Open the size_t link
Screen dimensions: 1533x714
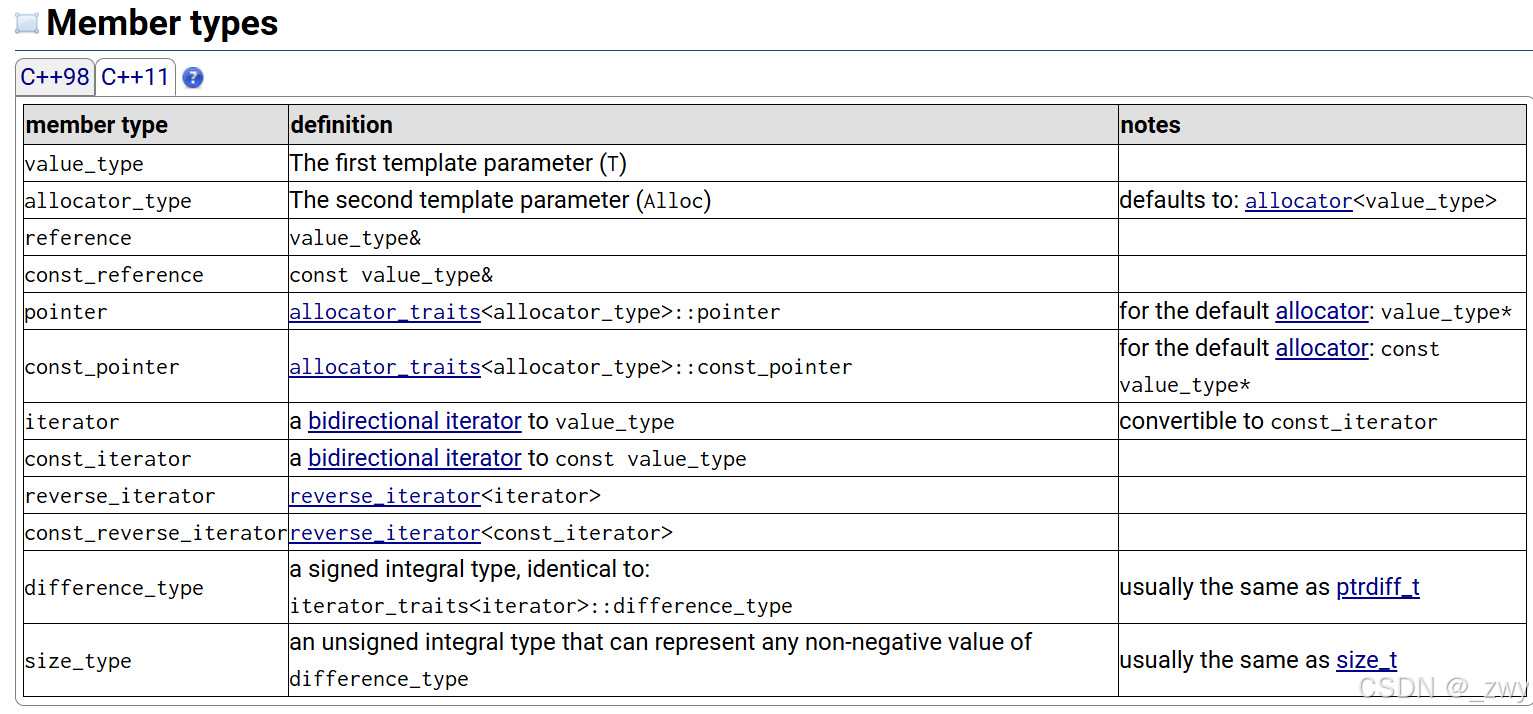tap(1366, 660)
